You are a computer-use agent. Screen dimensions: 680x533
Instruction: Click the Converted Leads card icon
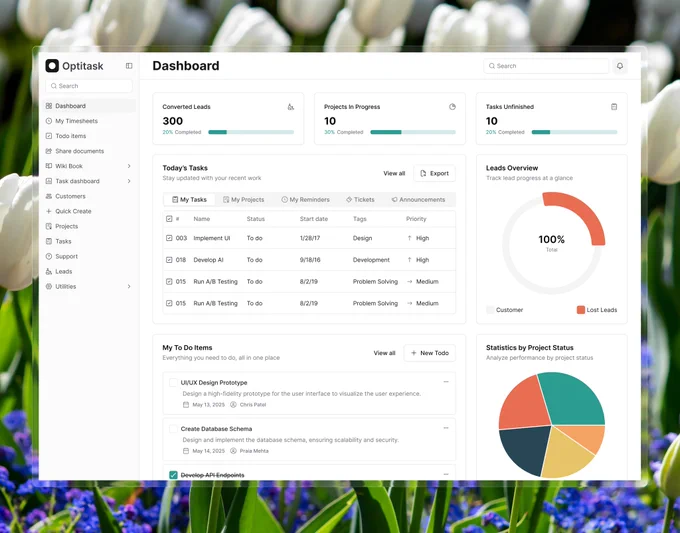pos(291,107)
